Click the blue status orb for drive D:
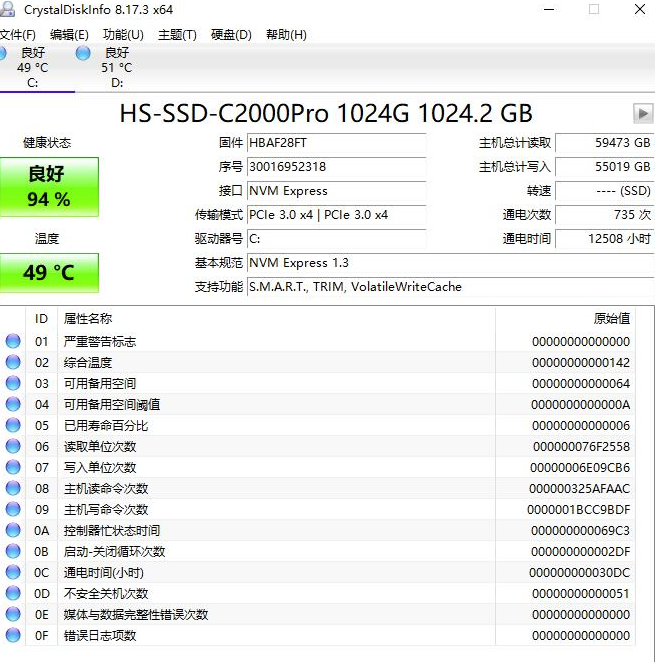This screenshot has width=655, height=662. (83, 52)
